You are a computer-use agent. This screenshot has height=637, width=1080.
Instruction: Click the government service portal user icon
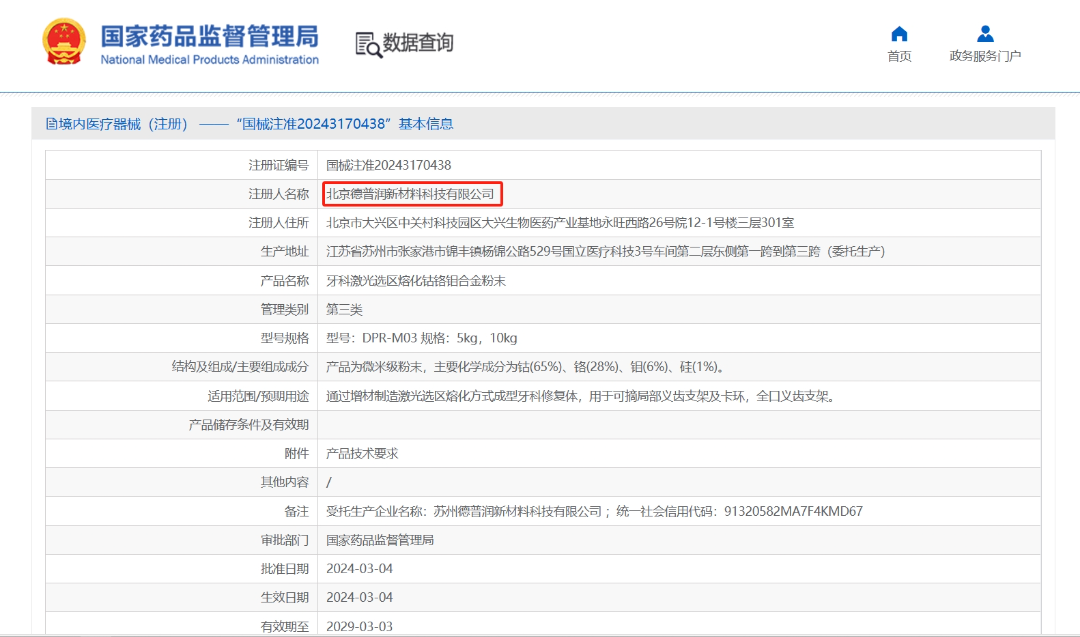[985, 34]
